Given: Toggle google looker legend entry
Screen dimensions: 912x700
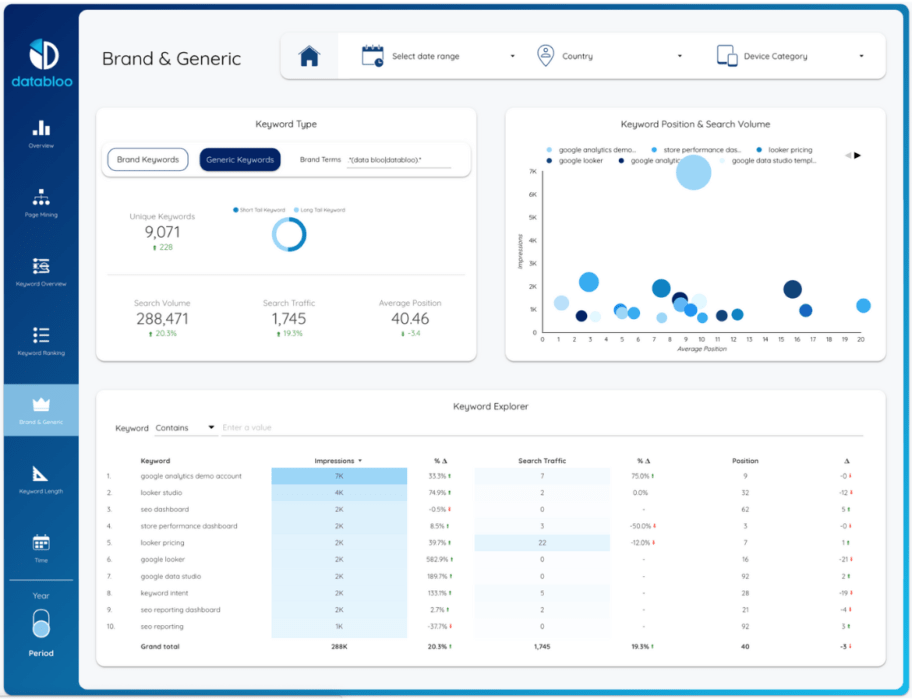Looking at the screenshot, I should (575, 160).
